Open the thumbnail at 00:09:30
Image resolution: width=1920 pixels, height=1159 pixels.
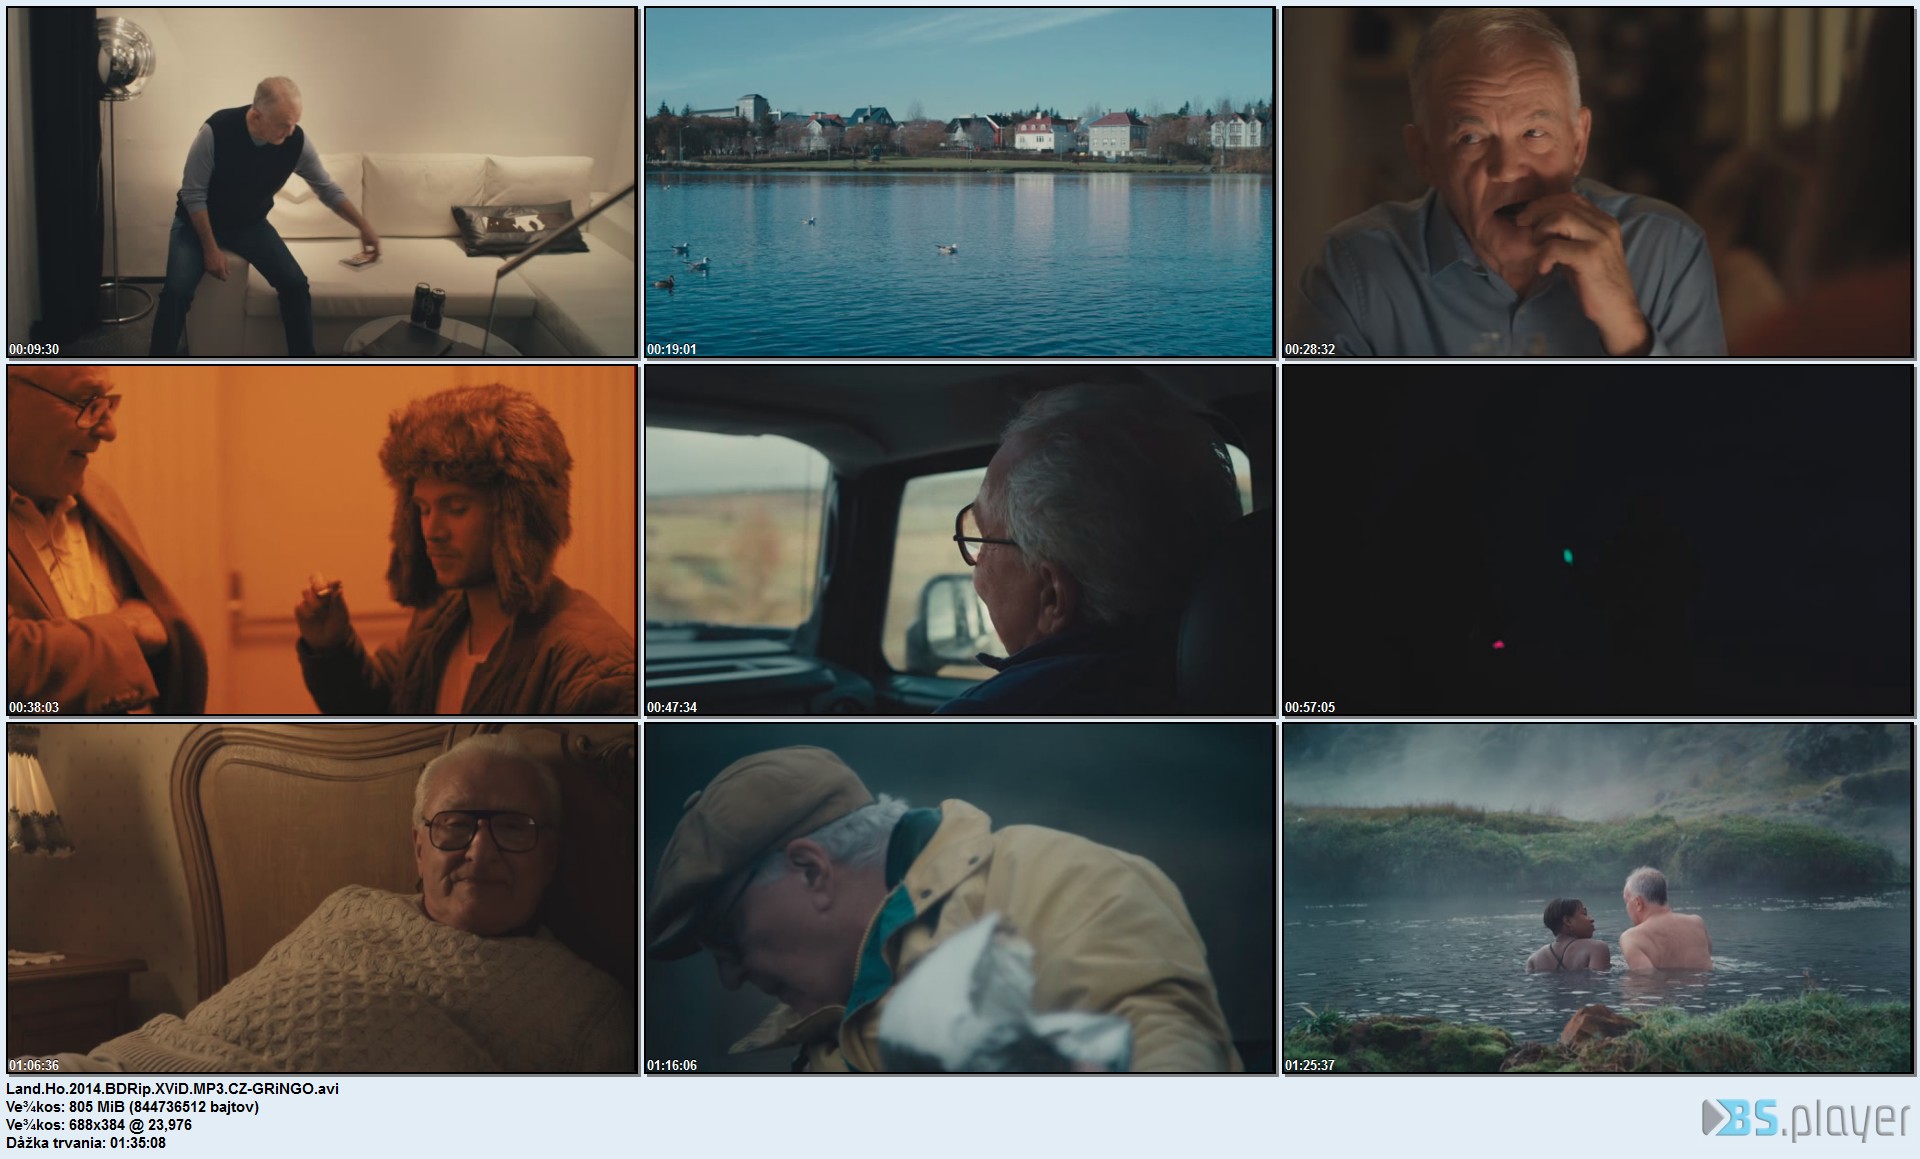[322, 182]
